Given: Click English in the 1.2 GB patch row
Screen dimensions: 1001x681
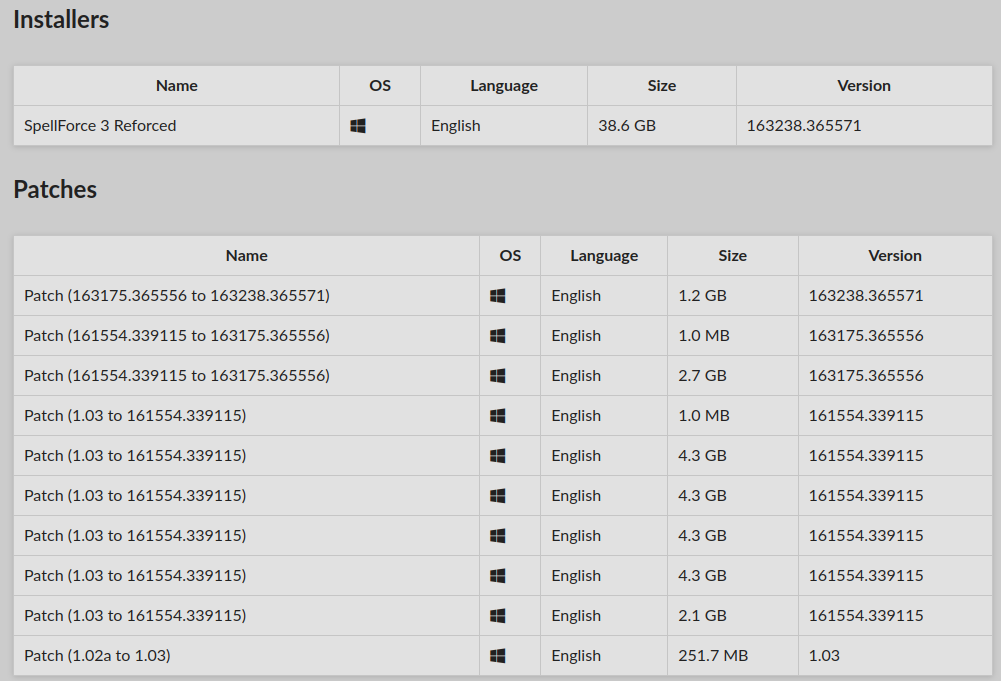Looking at the screenshot, I should [576, 296].
